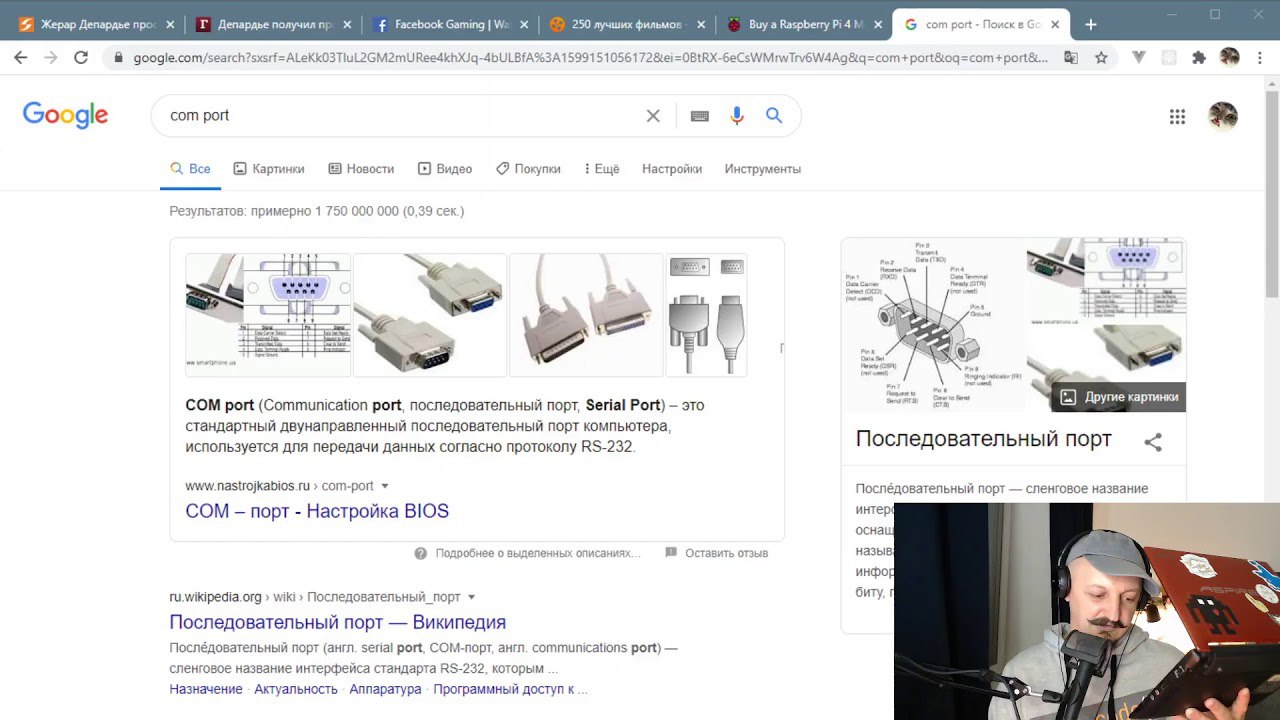Expand dropdown arrow next to nastrojkabios.ru URL
The width and height of the screenshot is (1280, 720).
click(385, 486)
